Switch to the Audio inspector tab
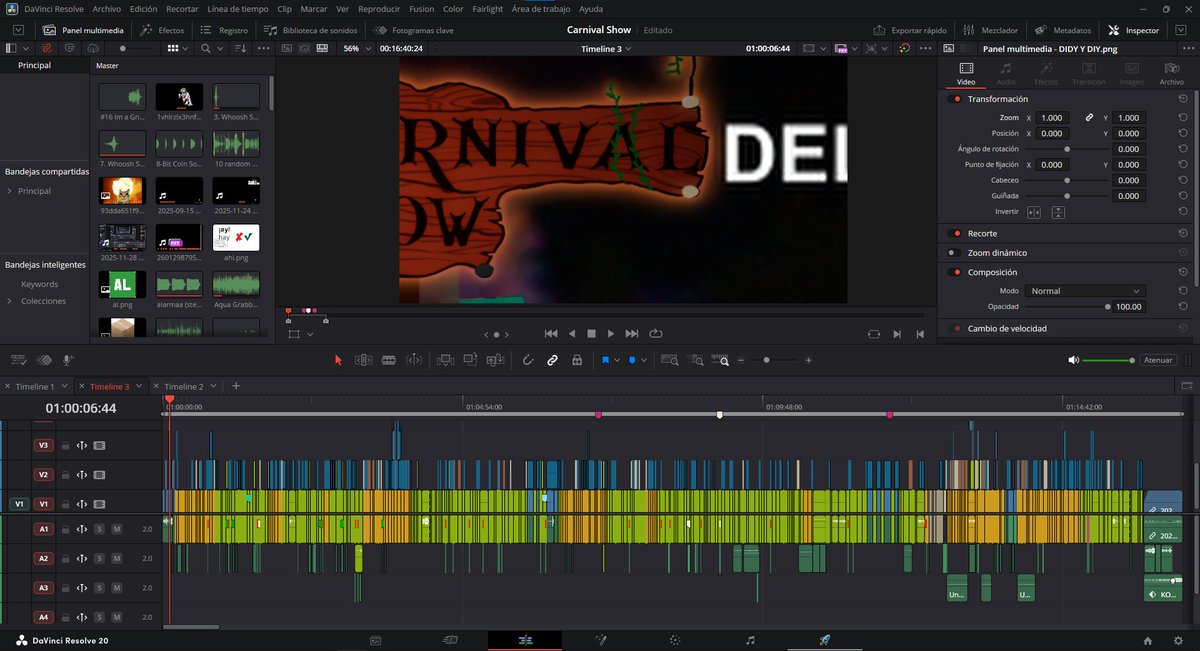The image size is (1200, 651). (1006, 73)
